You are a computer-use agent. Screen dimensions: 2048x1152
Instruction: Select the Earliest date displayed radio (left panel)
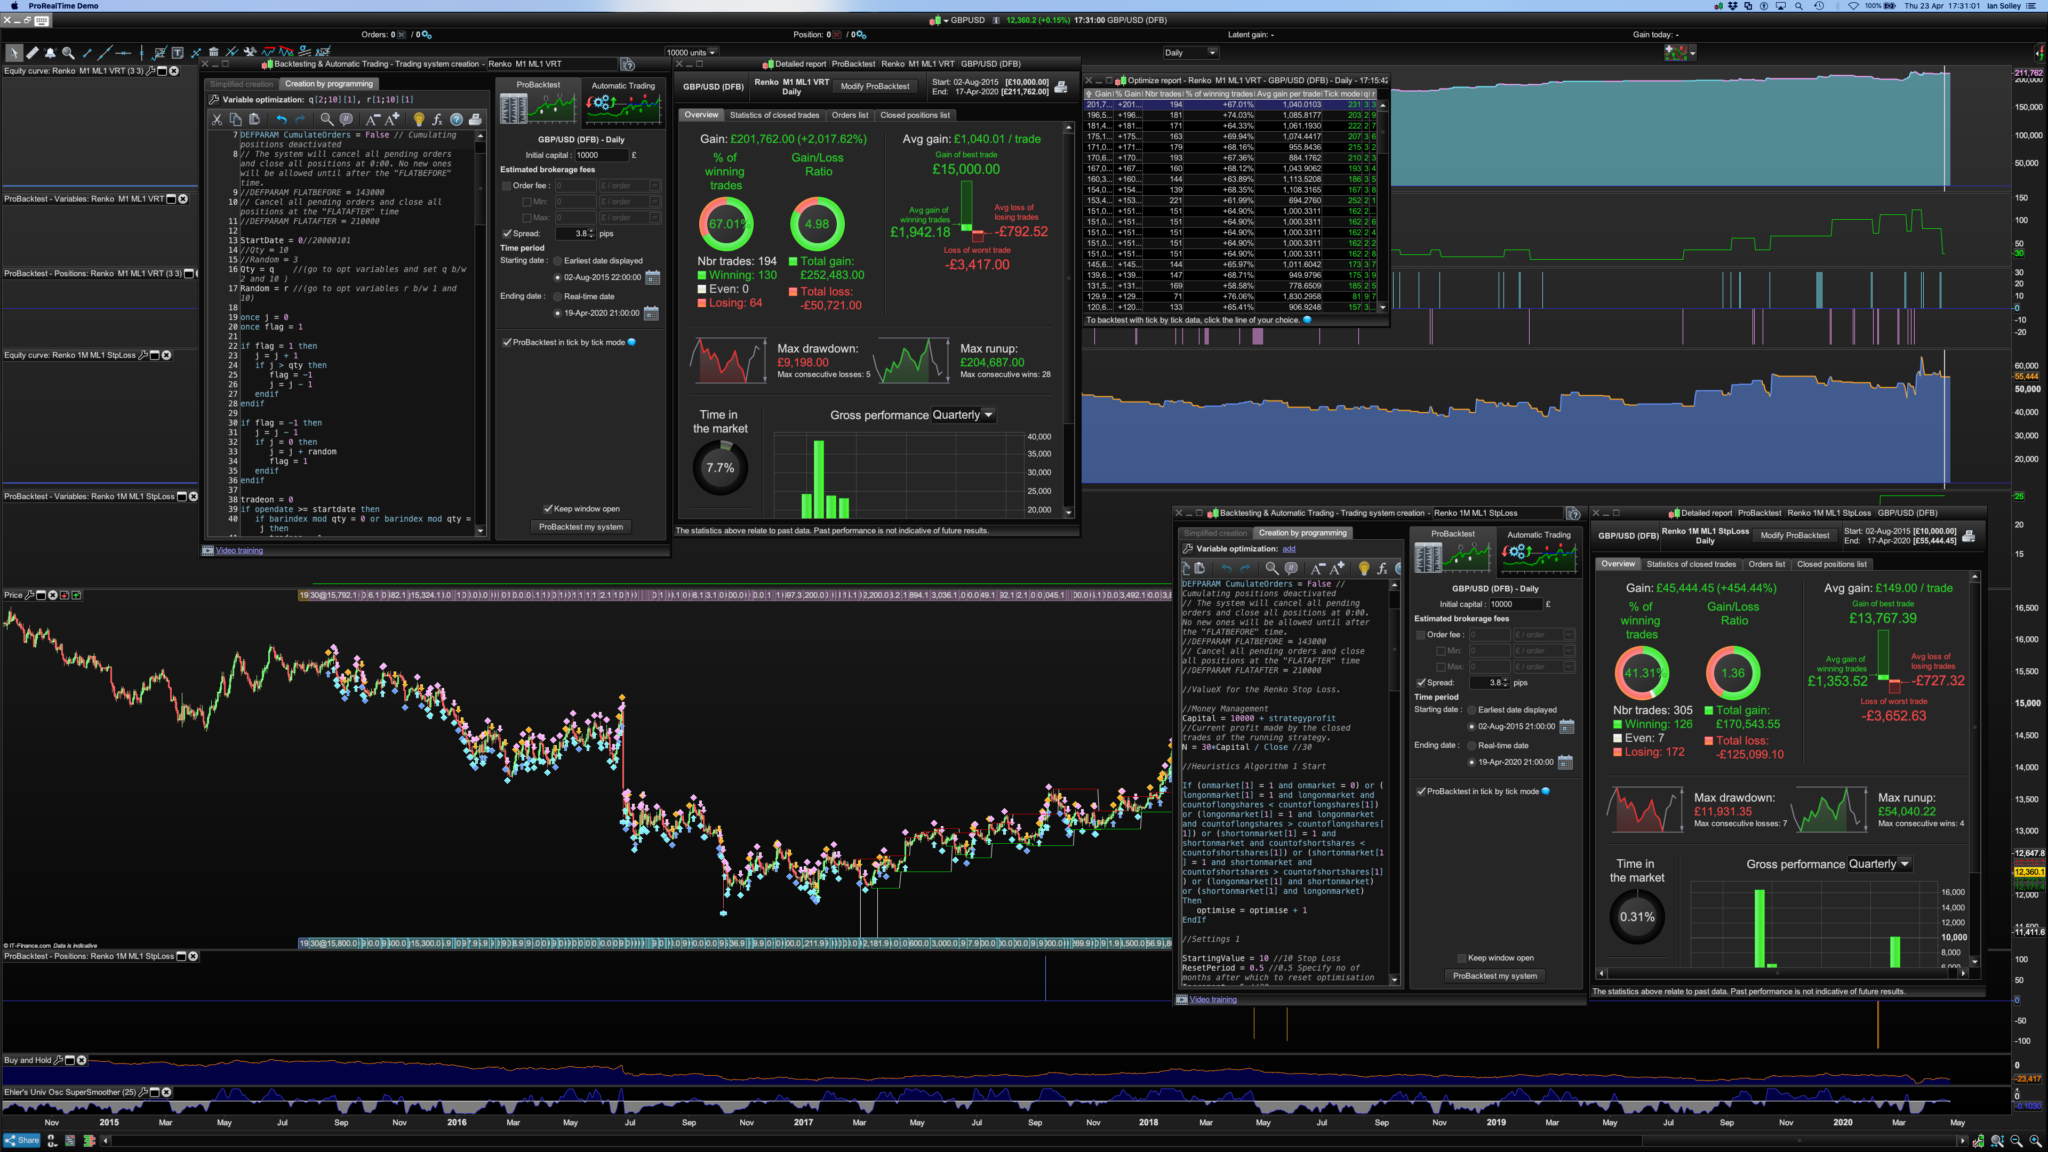558,261
